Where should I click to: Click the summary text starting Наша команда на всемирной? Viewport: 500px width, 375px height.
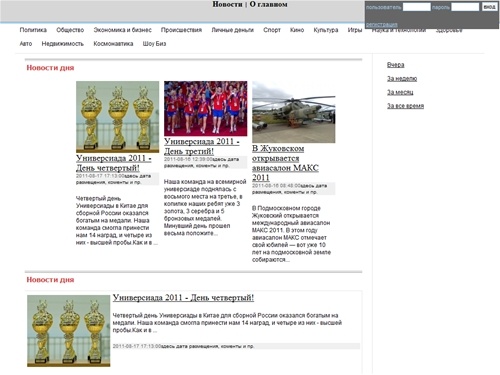point(205,207)
